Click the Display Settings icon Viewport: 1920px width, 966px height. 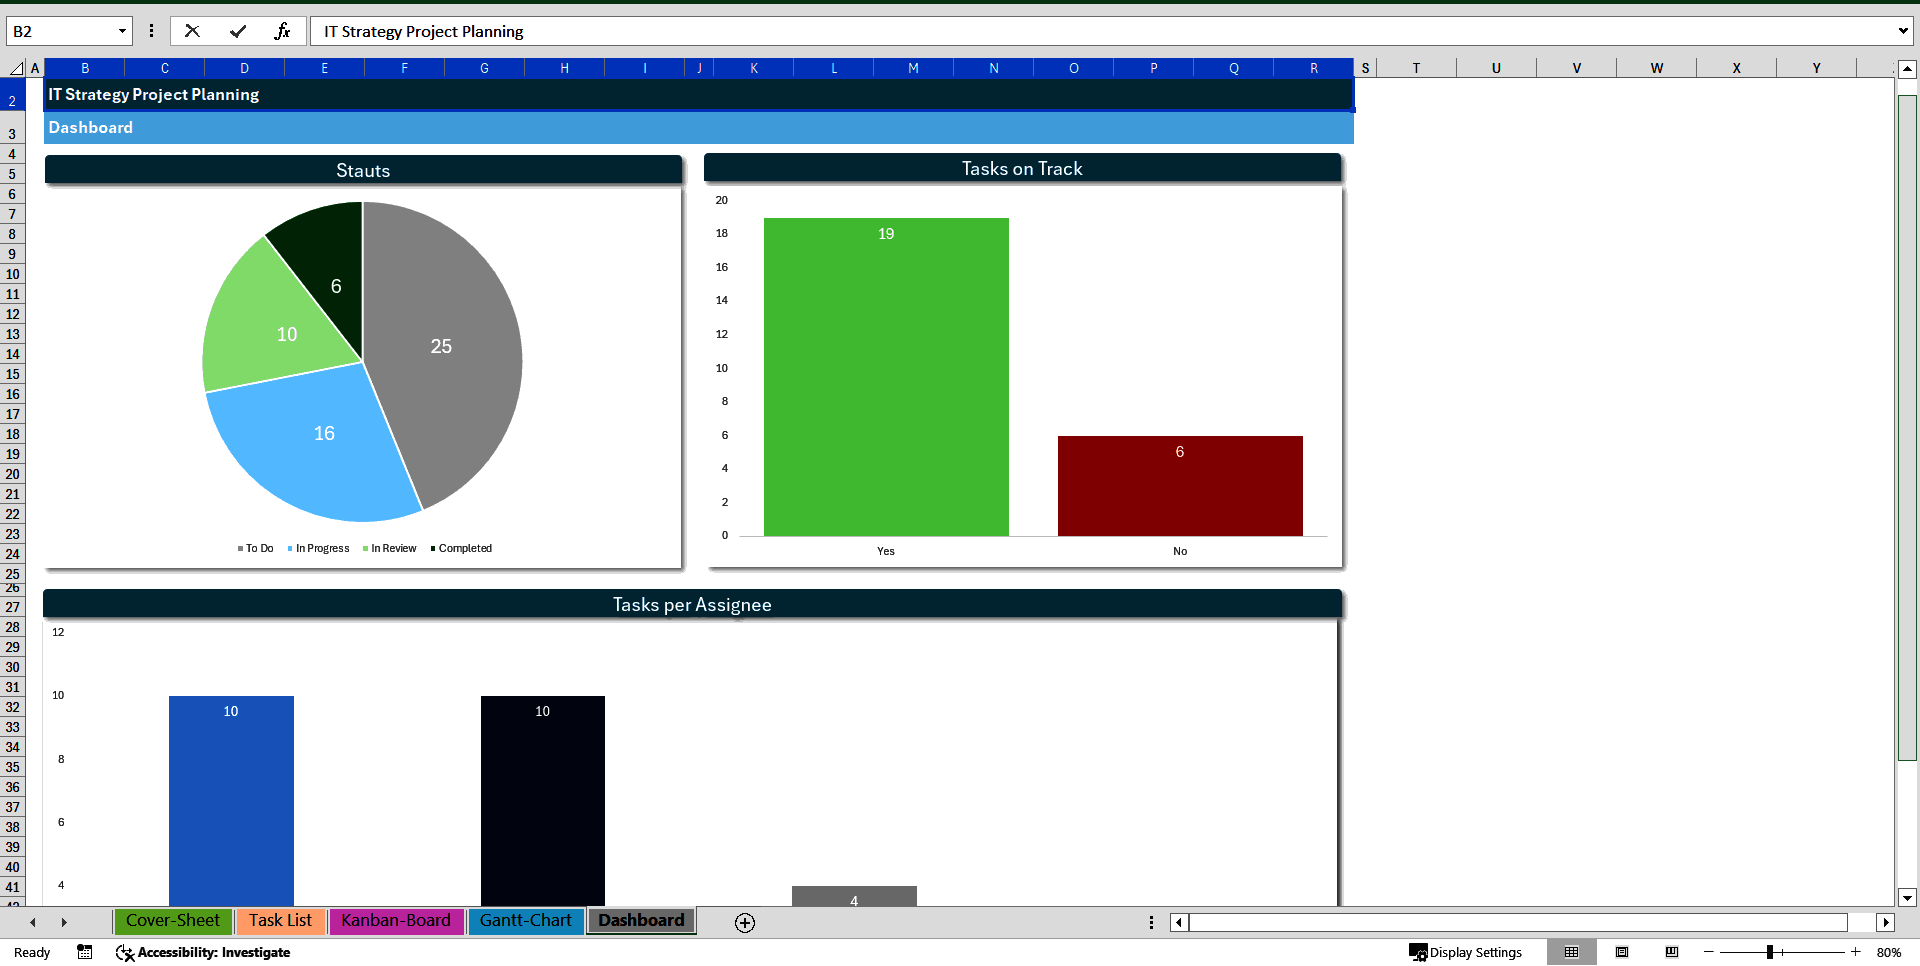[x=1467, y=952]
